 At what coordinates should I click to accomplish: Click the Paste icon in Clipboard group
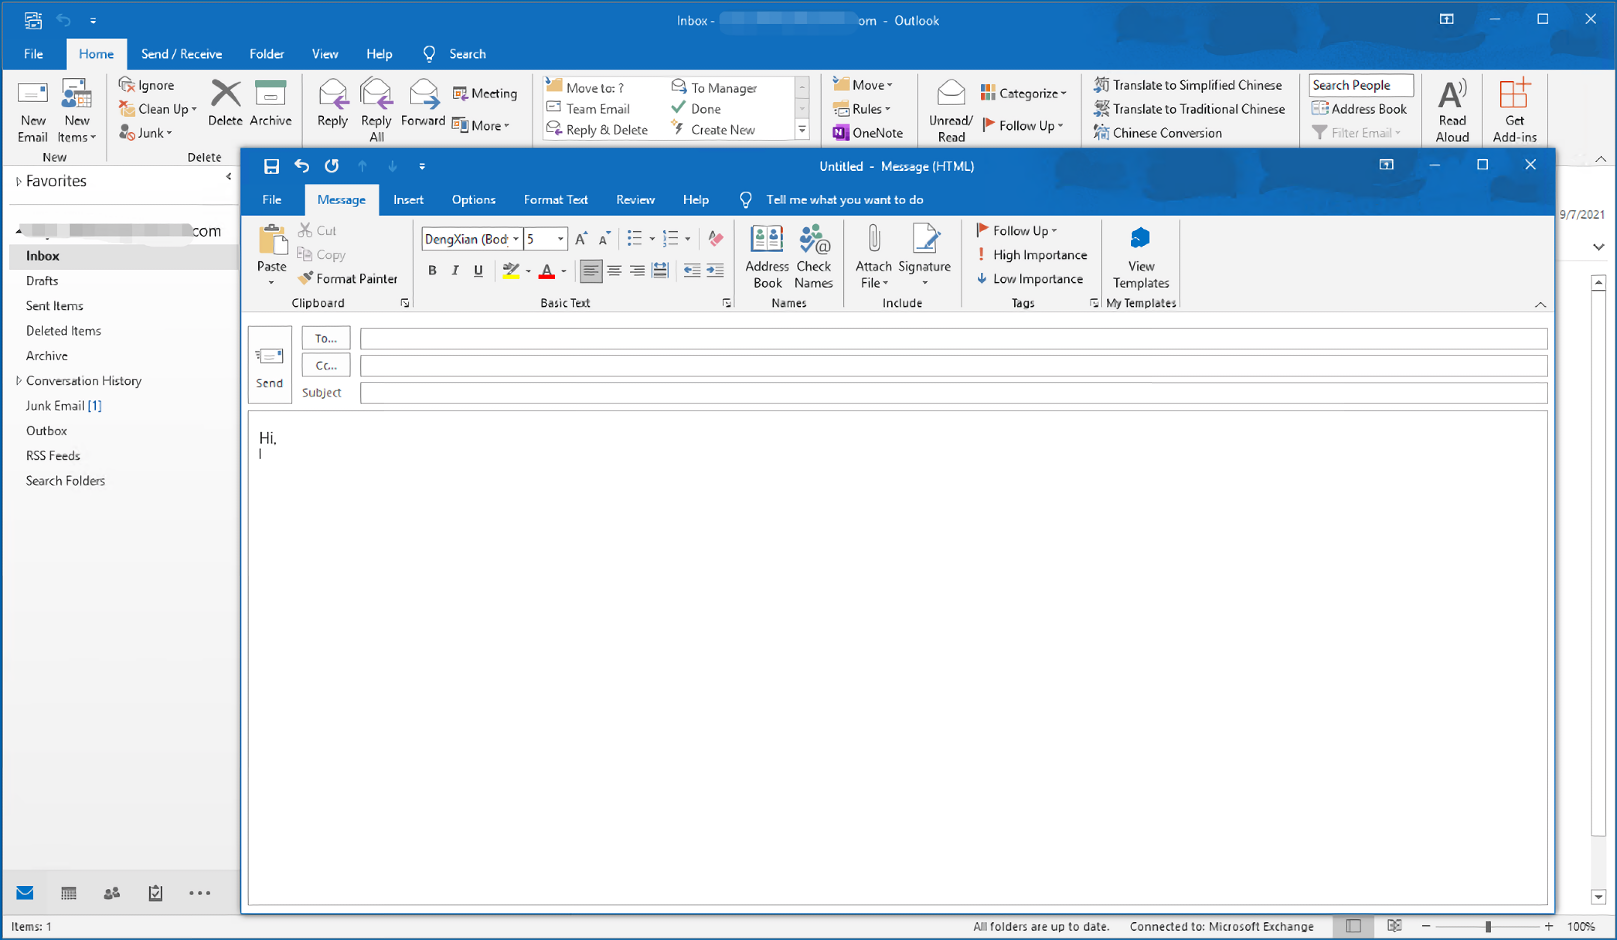point(271,241)
